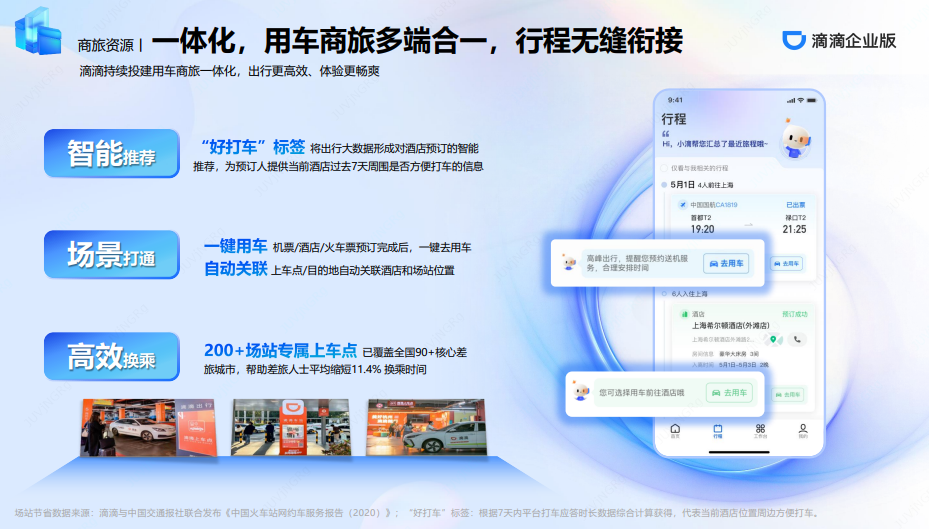Image resolution: width=929 pixels, height=529 pixels.
Task: Click the robot icon in the 高峰出行 popup
Action: (568, 263)
